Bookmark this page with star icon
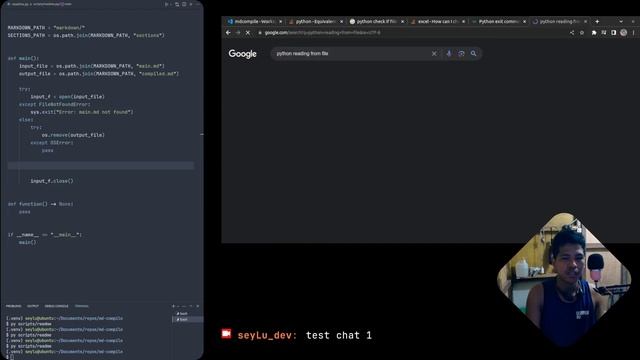640x360 pixels. point(582,33)
